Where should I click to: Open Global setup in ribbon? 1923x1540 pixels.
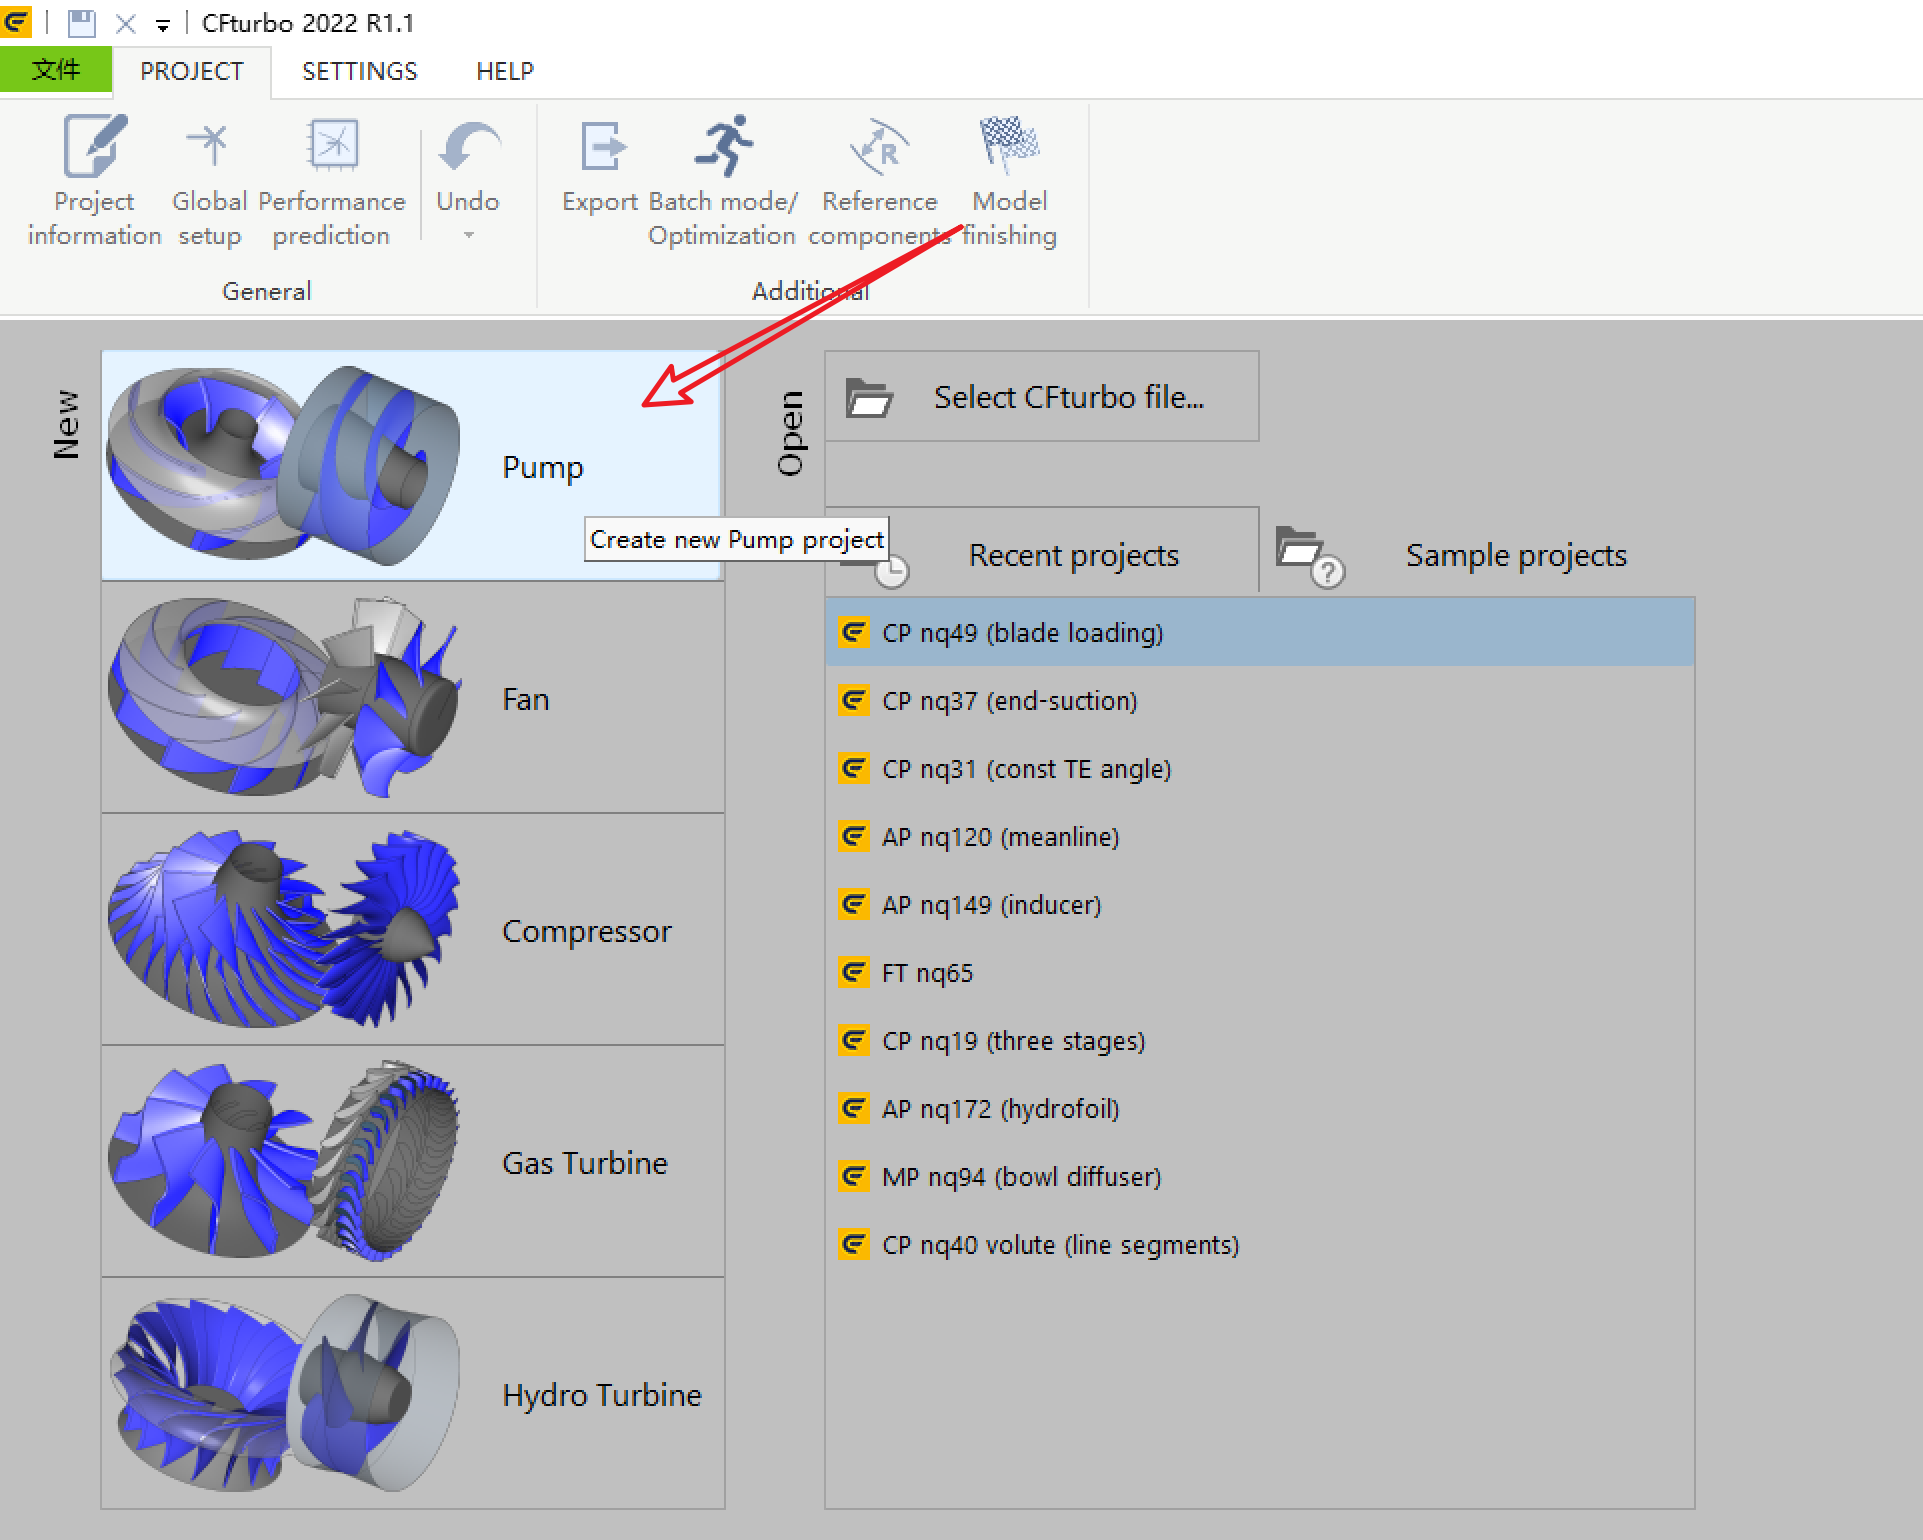point(209,180)
